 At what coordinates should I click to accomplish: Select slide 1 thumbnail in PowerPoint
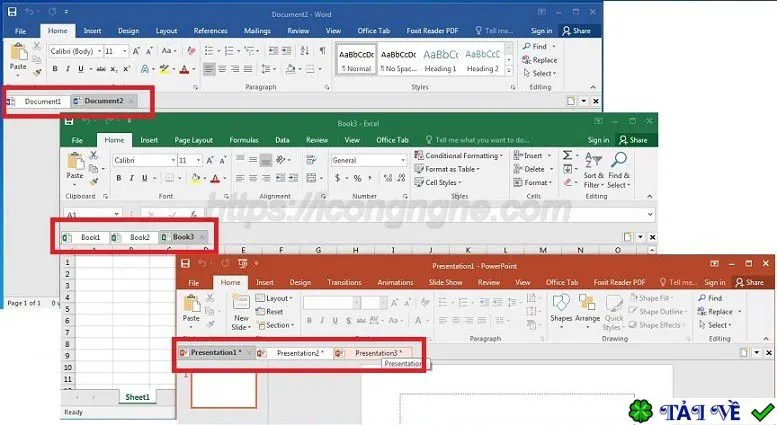223,390
